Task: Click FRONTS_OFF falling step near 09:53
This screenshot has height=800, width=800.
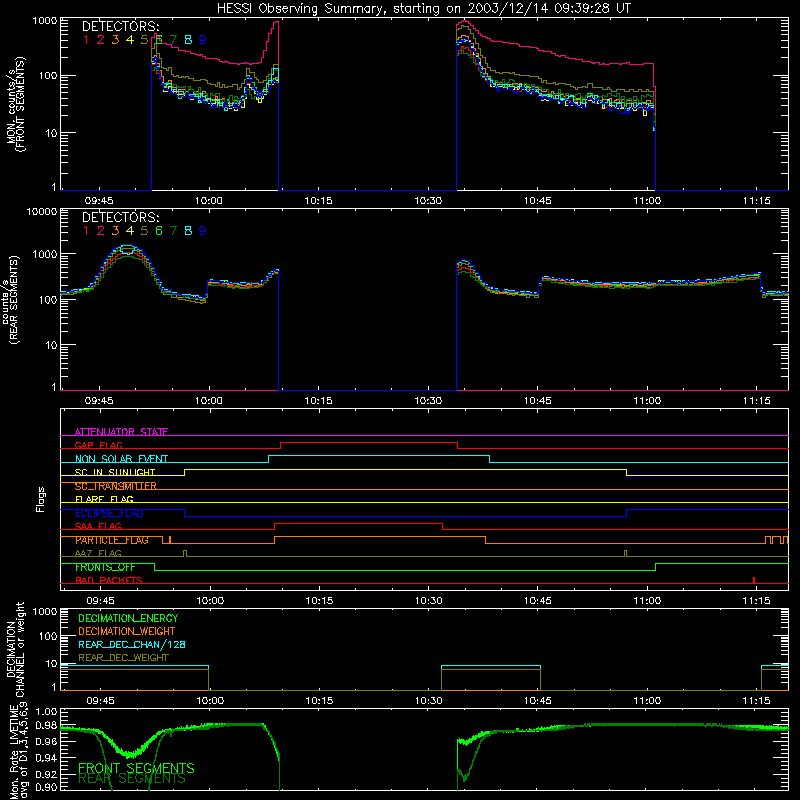Action: click(x=155, y=567)
